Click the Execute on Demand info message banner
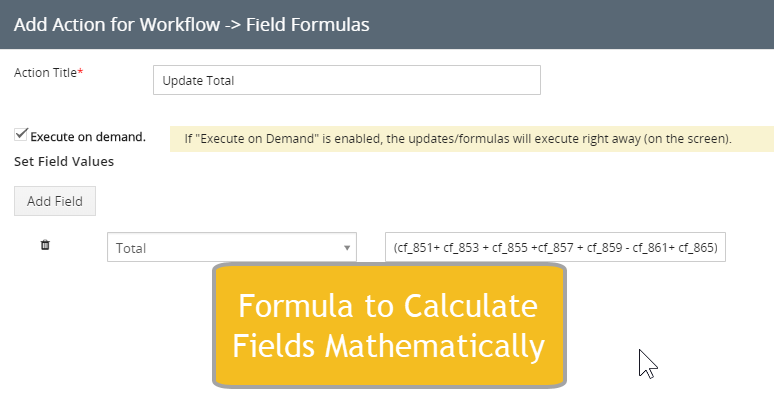 click(472, 139)
